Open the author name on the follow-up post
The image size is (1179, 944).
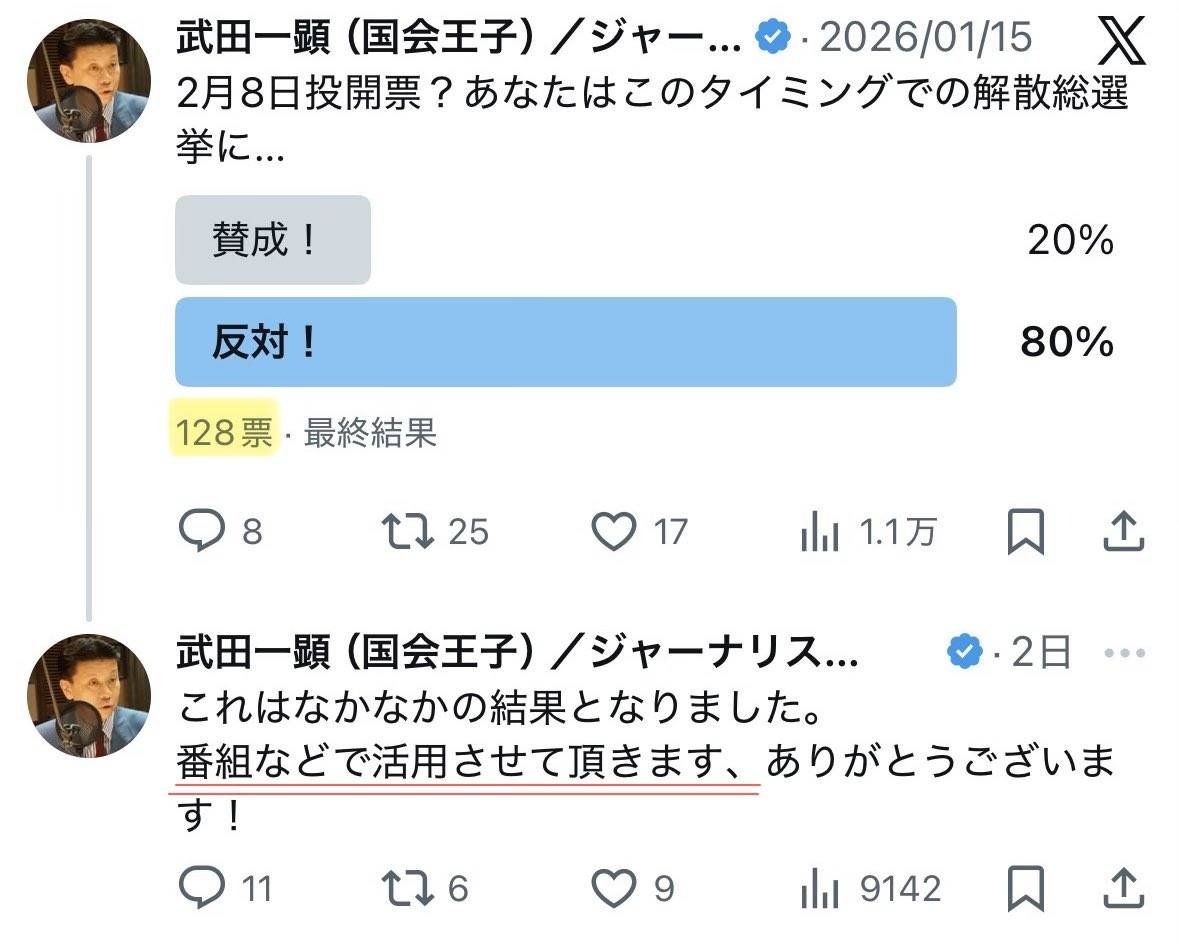pos(517,654)
